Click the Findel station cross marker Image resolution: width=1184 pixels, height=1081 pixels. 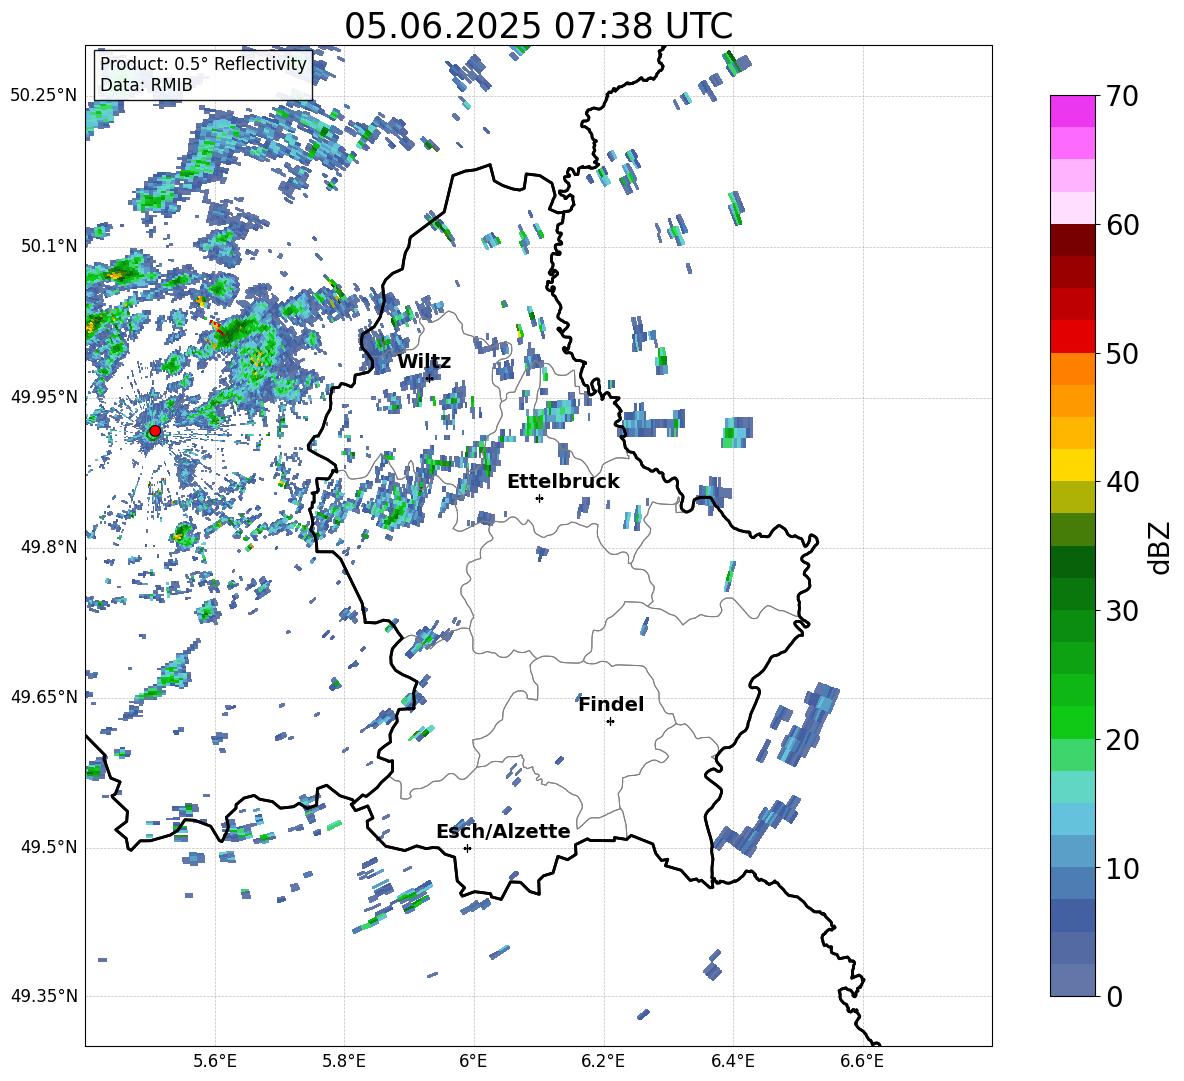tap(610, 722)
